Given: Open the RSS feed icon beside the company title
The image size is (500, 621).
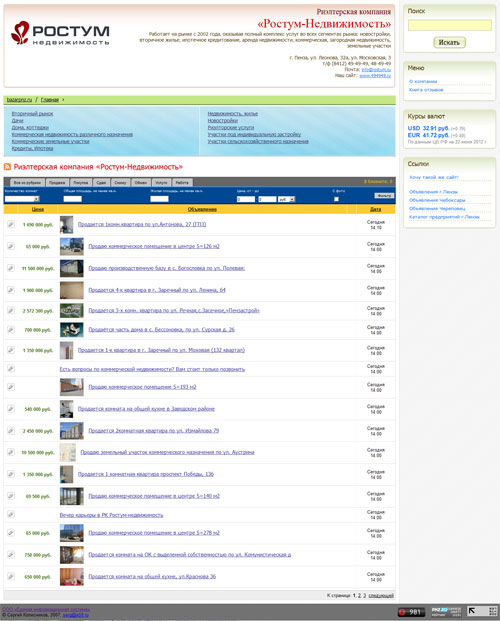Looking at the screenshot, I should pos(7,167).
